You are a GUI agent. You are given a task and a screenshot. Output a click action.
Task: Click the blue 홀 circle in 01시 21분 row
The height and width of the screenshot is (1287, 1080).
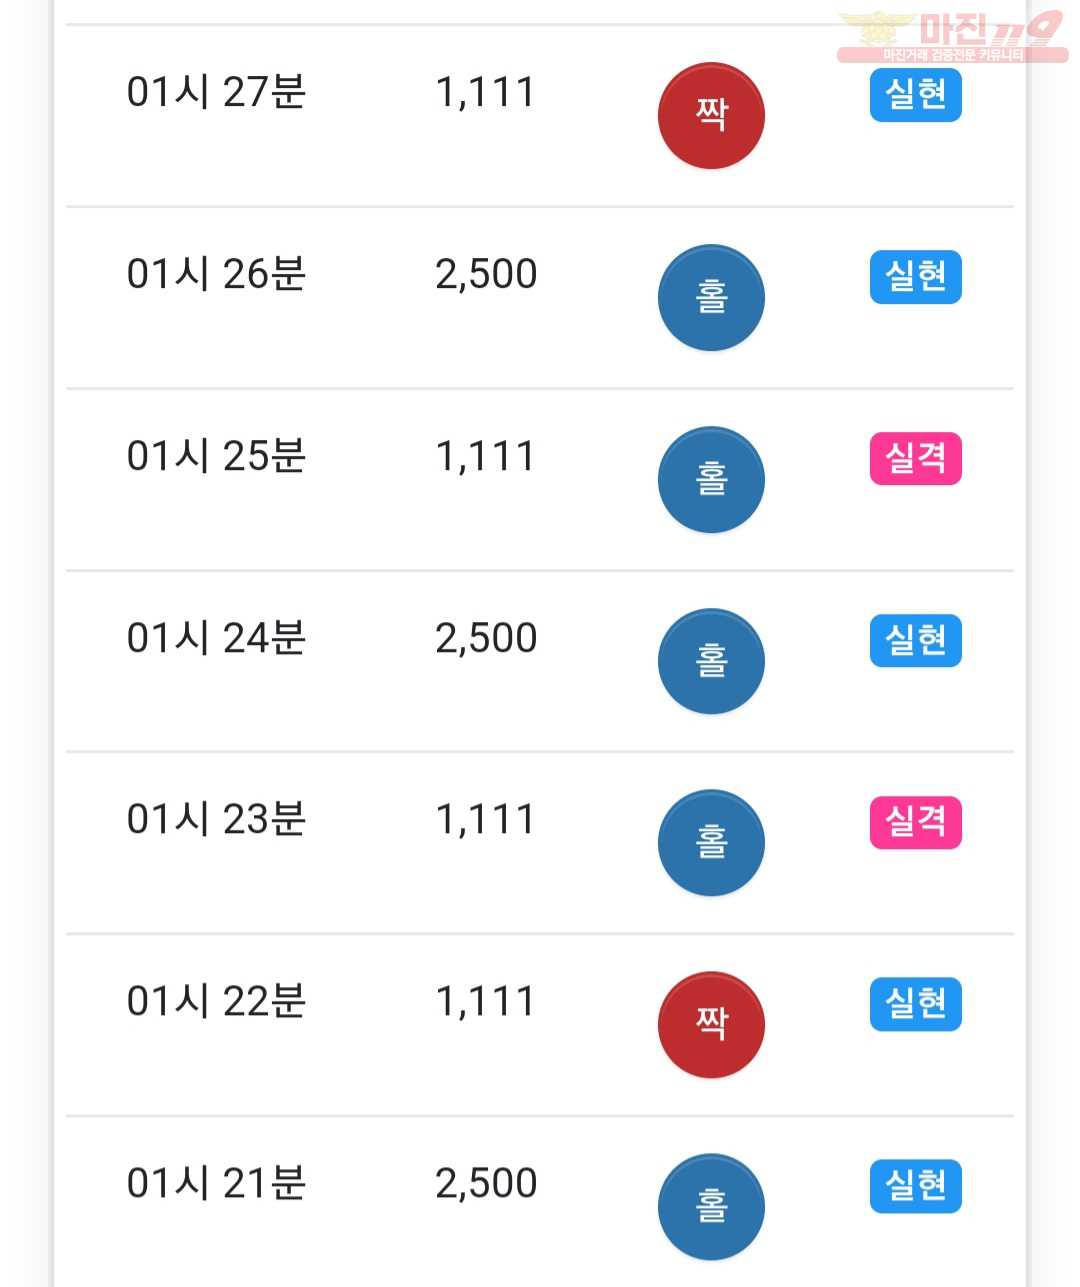click(711, 1207)
